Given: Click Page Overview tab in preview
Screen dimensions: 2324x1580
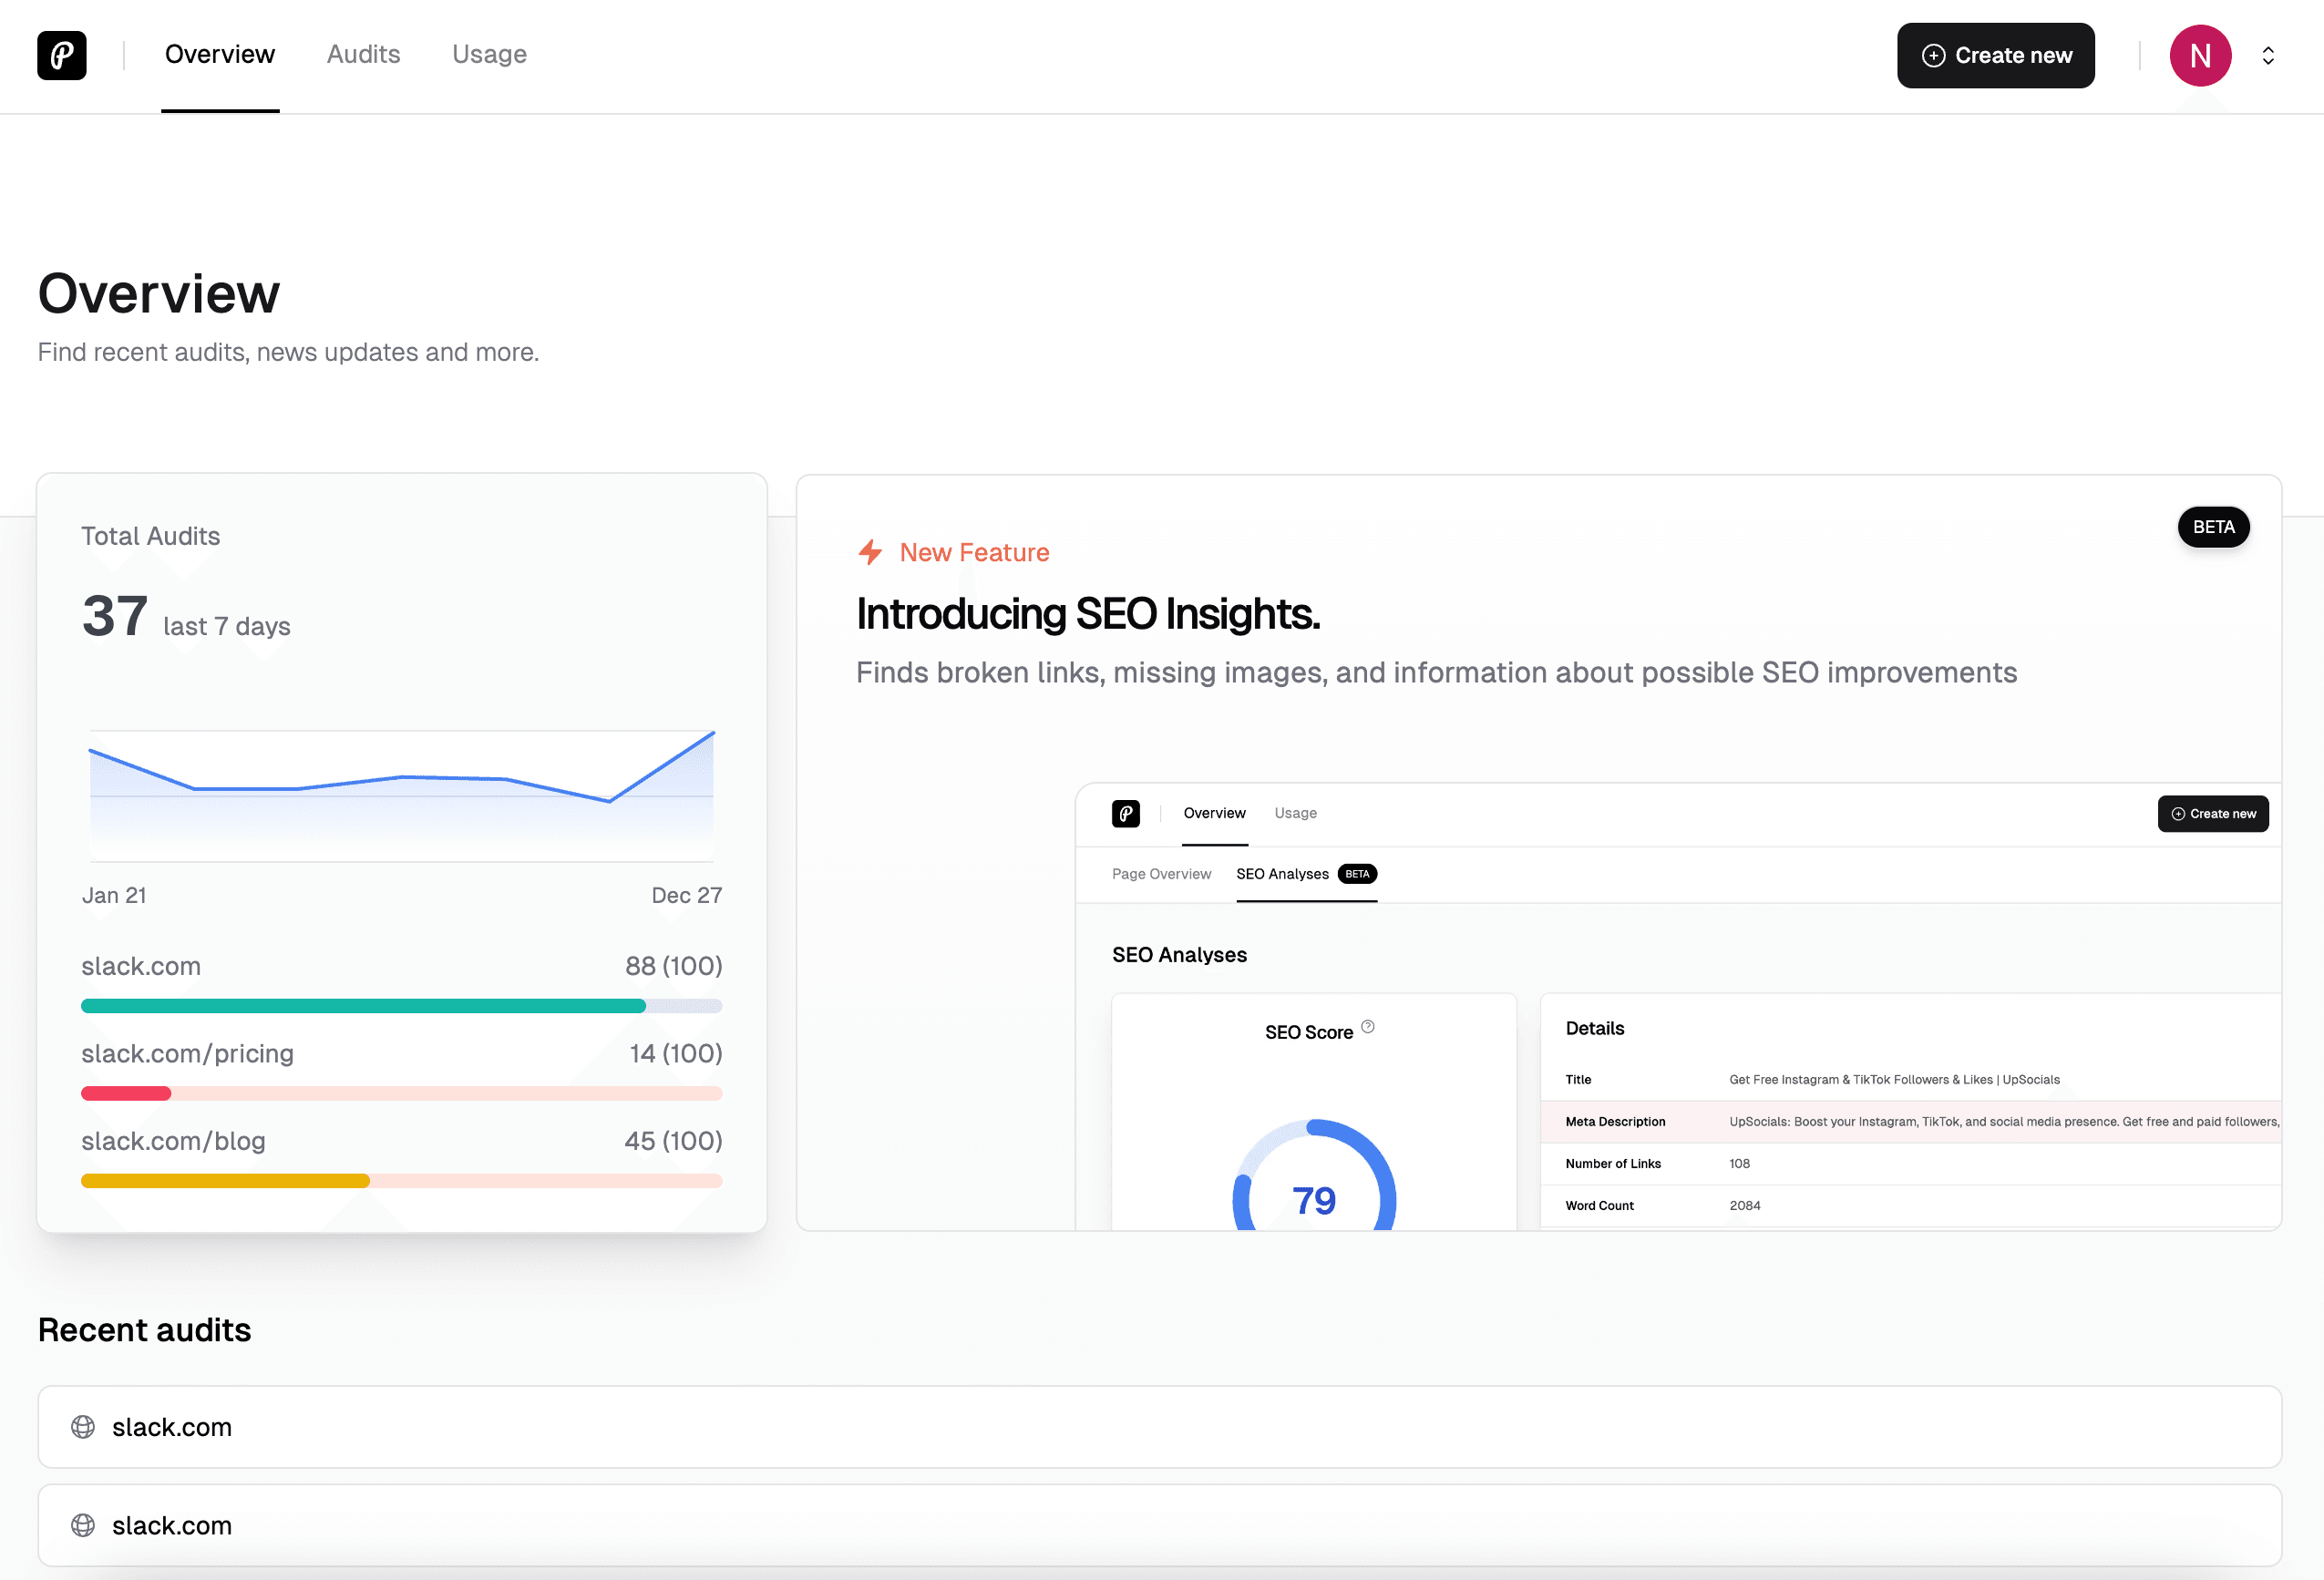Looking at the screenshot, I should click(x=1161, y=874).
